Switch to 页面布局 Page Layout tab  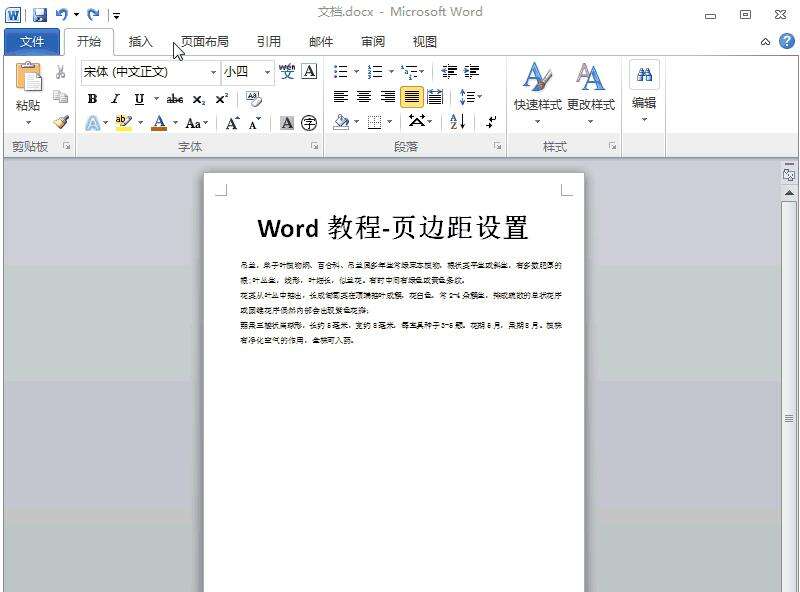point(205,41)
